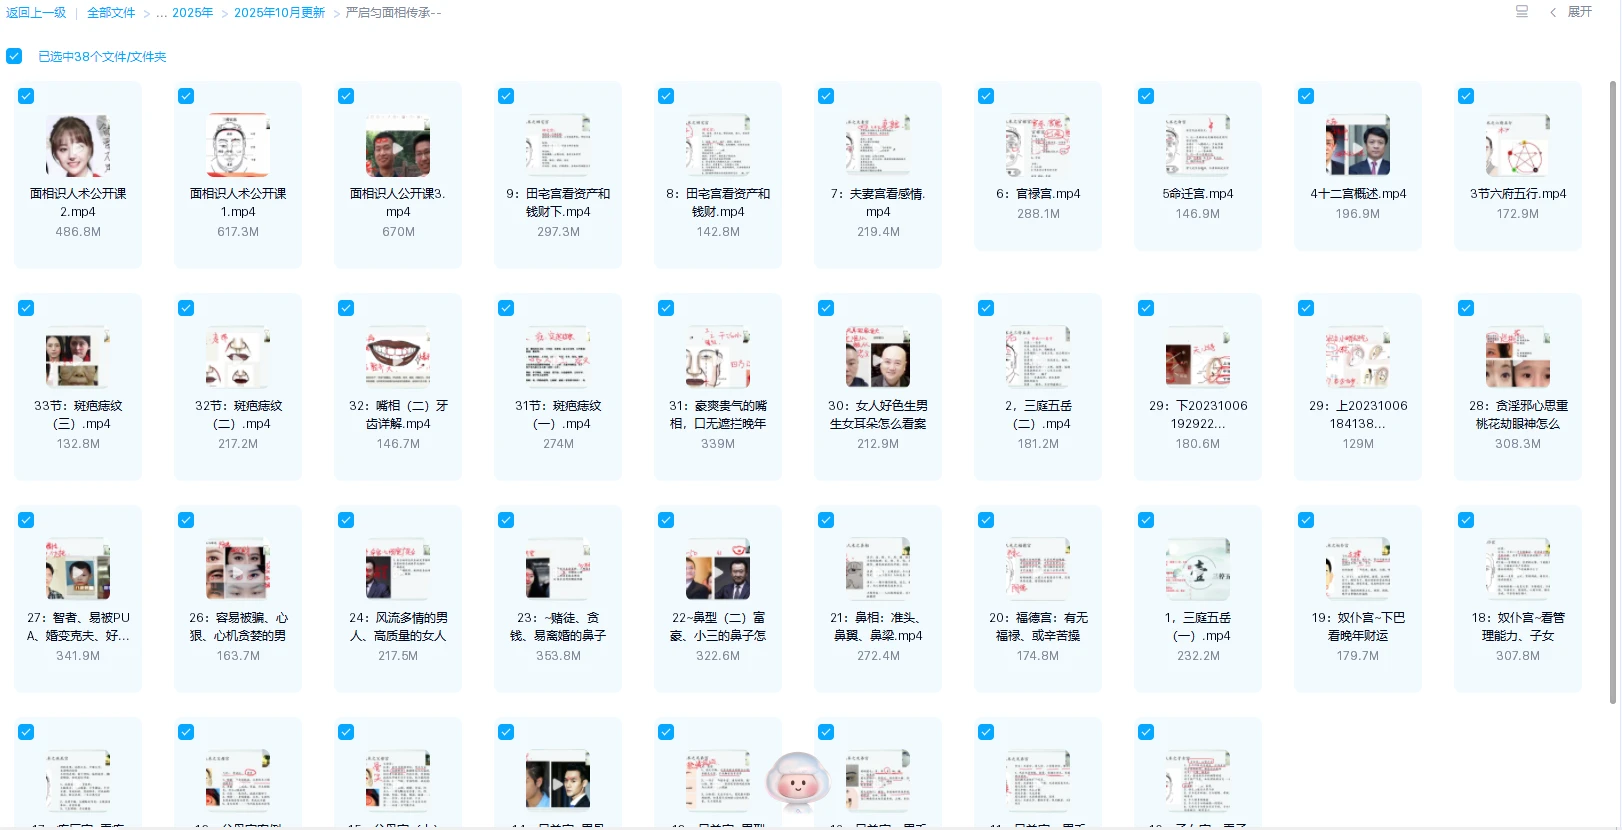Screen dimensions: 1622x830
Task: Open thumbnail of 面相识人公开课3.mp4
Action: coord(398,146)
